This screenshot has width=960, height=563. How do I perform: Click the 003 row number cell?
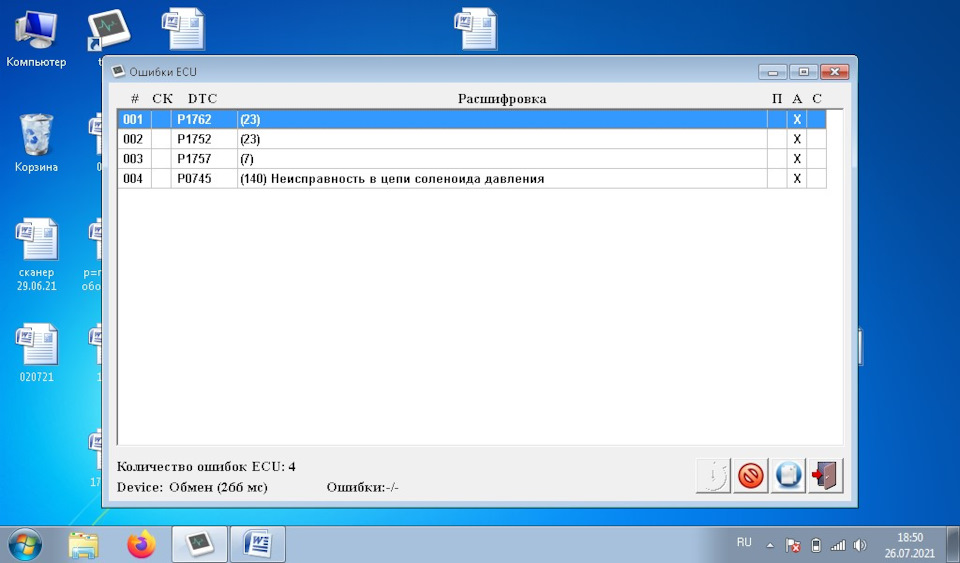pyautogui.click(x=133, y=158)
